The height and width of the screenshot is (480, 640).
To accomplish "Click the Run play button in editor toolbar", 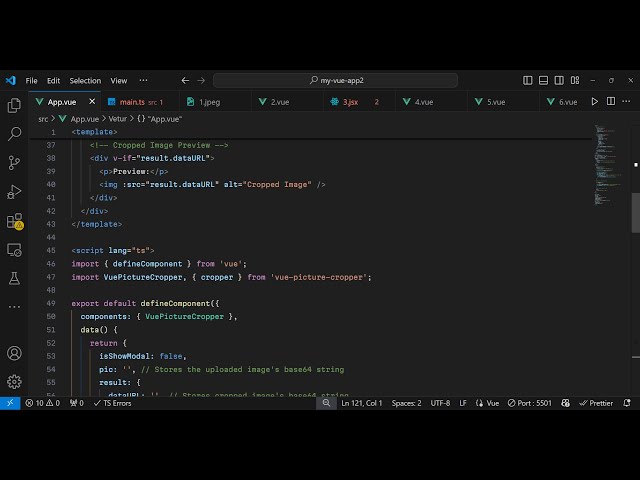I will point(595,101).
